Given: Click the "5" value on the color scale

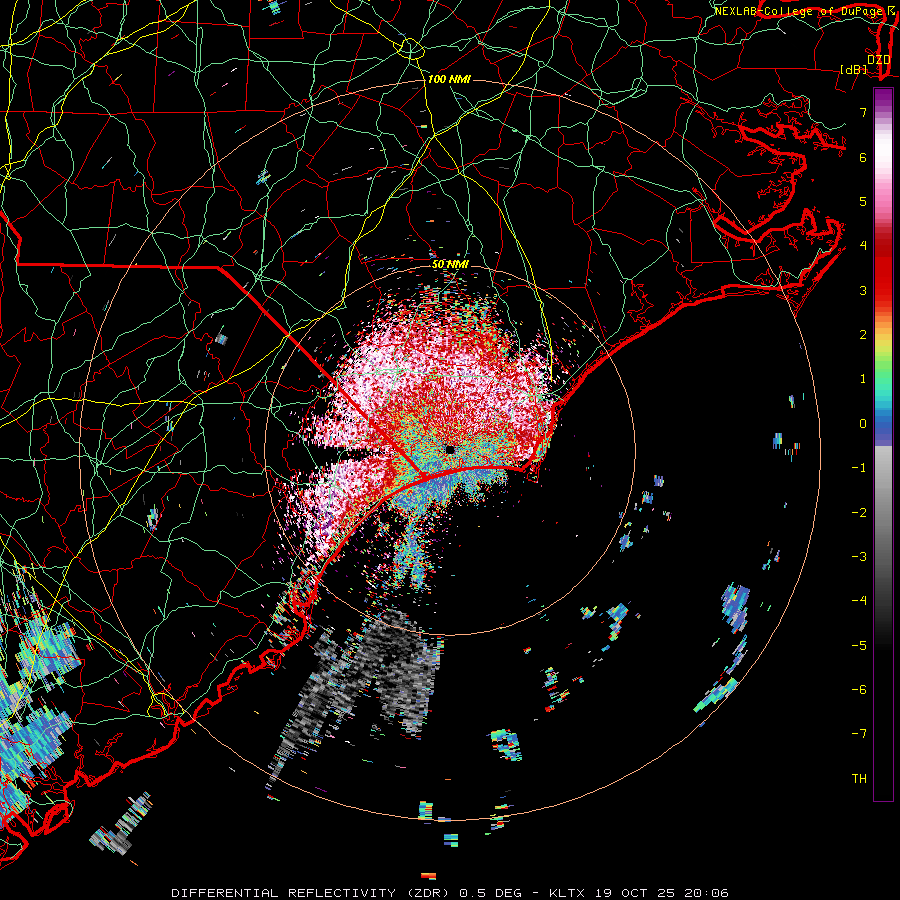Looking at the screenshot, I should (863, 201).
